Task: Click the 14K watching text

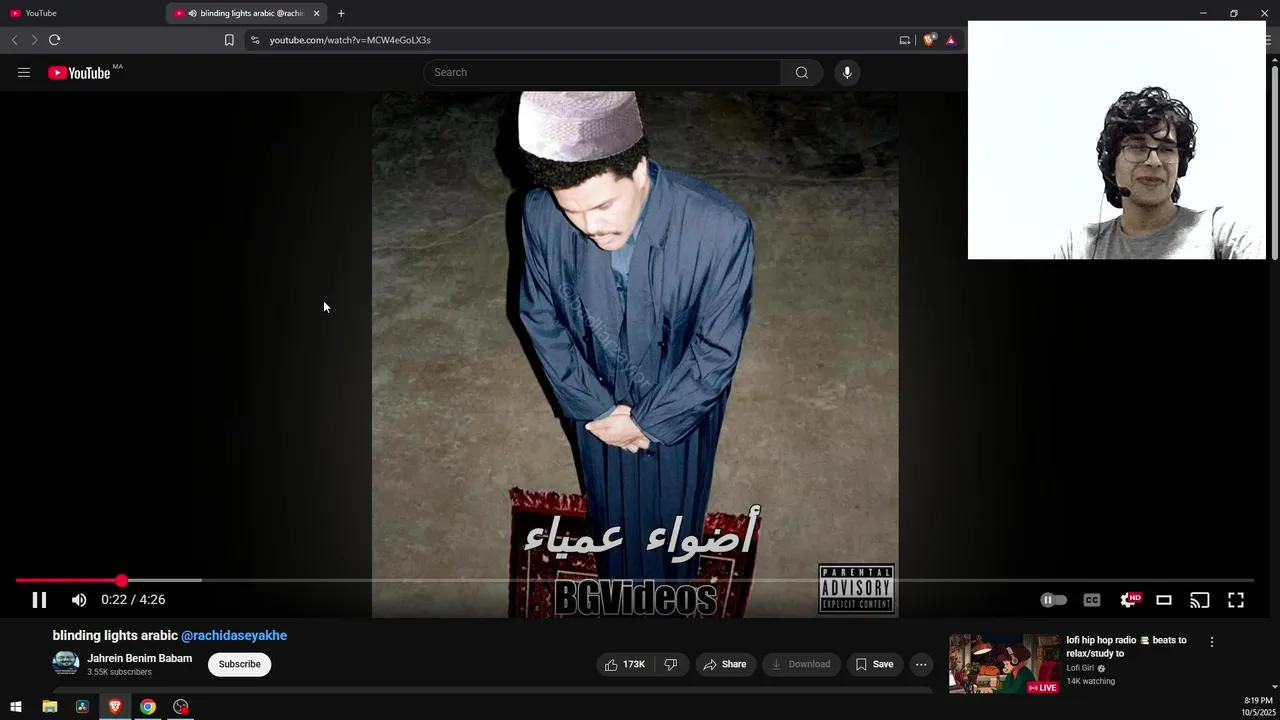Action: pyautogui.click(x=1090, y=682)
